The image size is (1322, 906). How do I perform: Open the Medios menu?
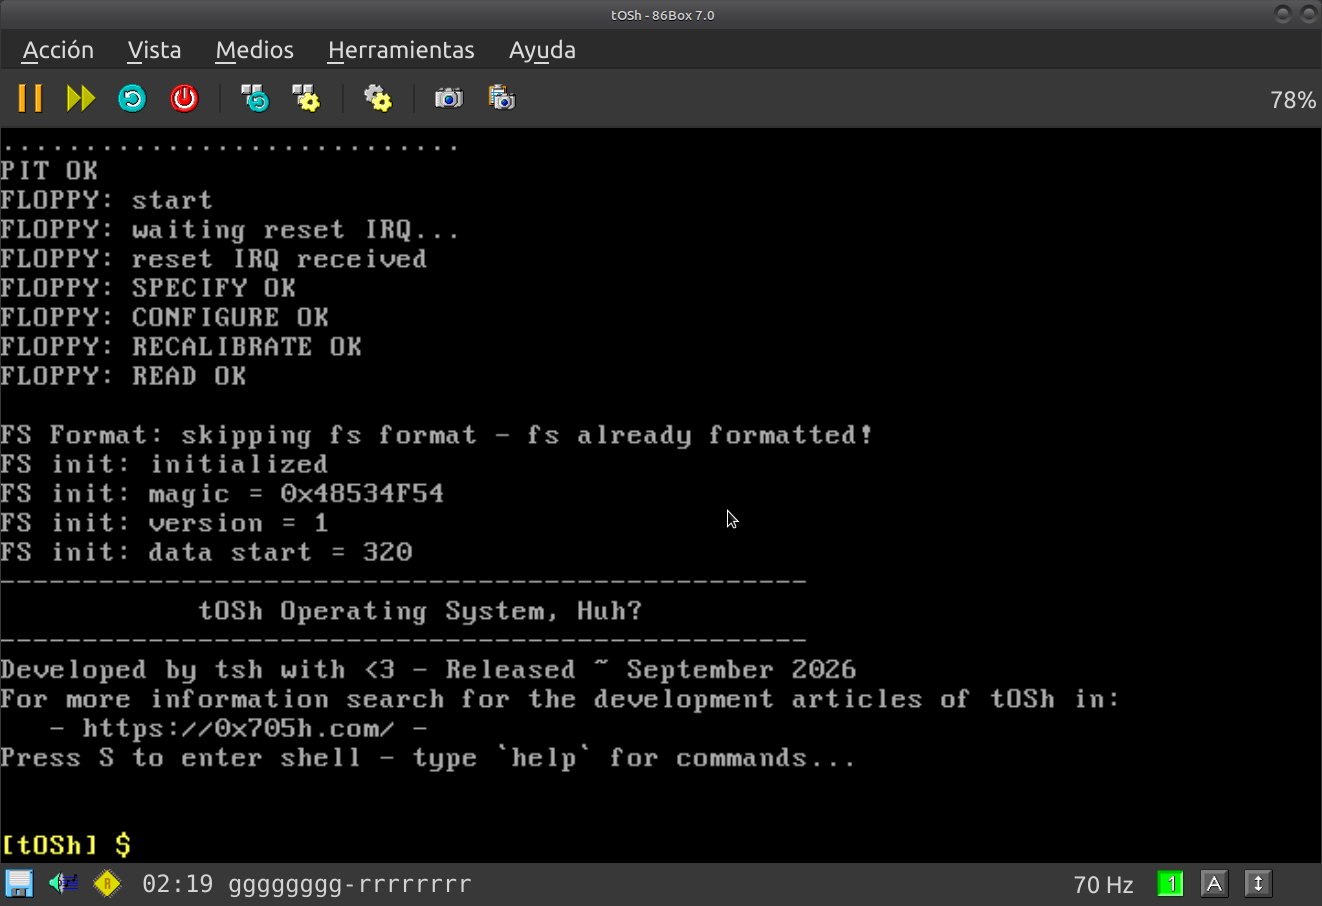pos(255,50)
